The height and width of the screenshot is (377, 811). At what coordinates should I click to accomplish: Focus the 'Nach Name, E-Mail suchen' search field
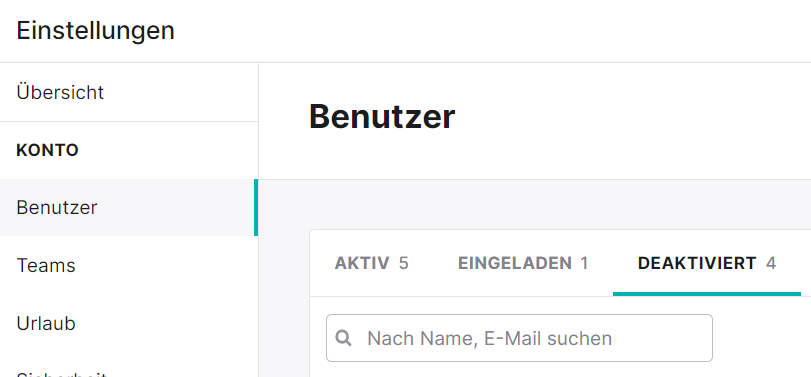(x=519, y=338)
